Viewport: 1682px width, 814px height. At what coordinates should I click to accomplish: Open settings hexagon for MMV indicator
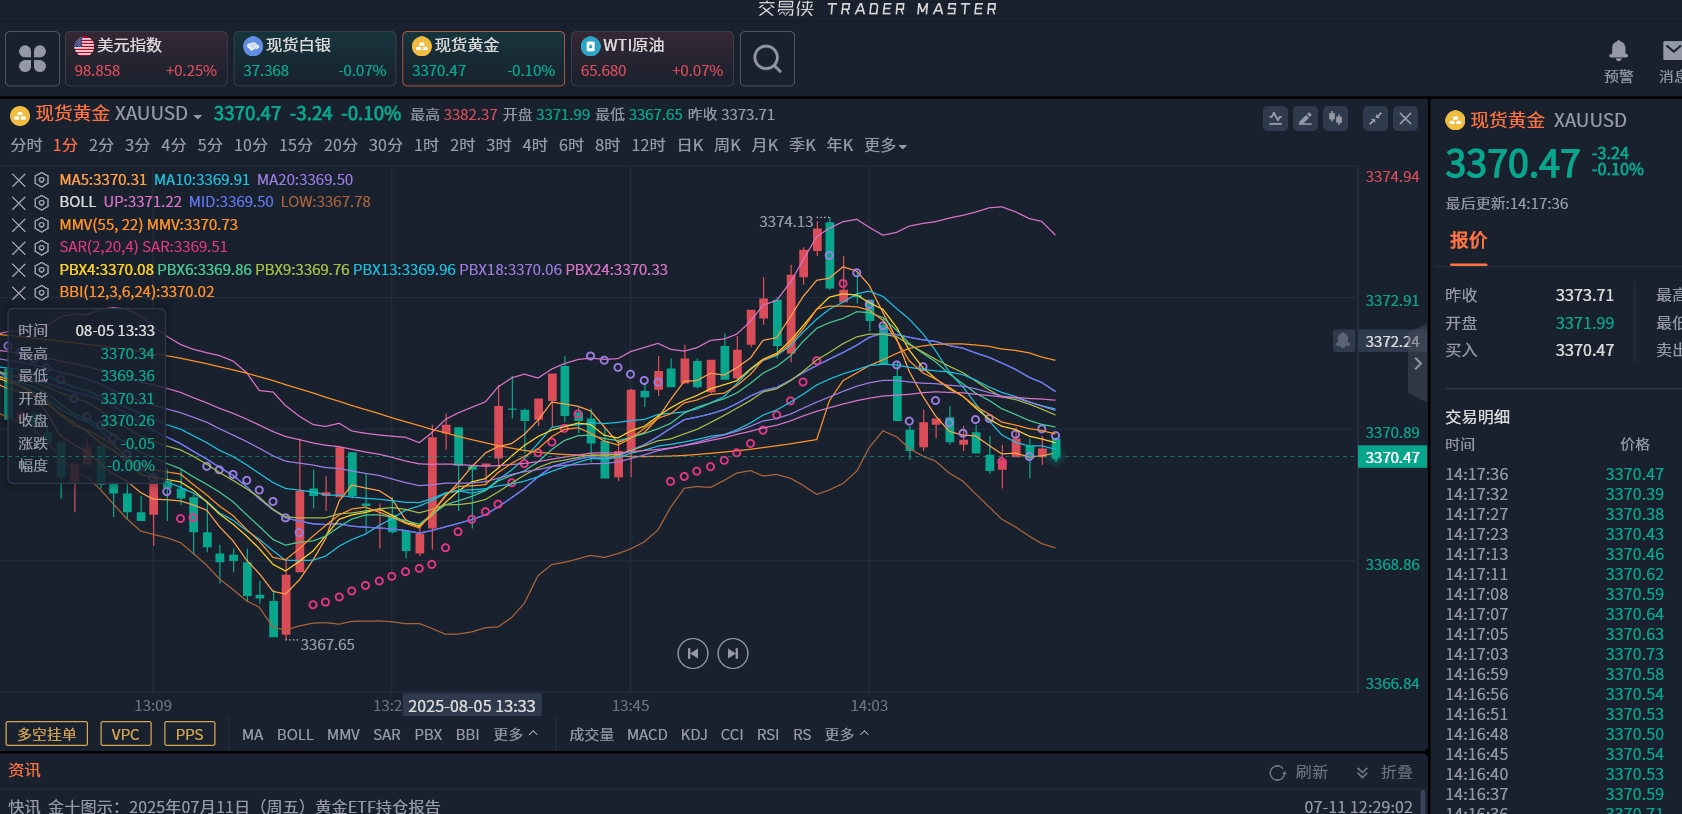coord(41,225)
